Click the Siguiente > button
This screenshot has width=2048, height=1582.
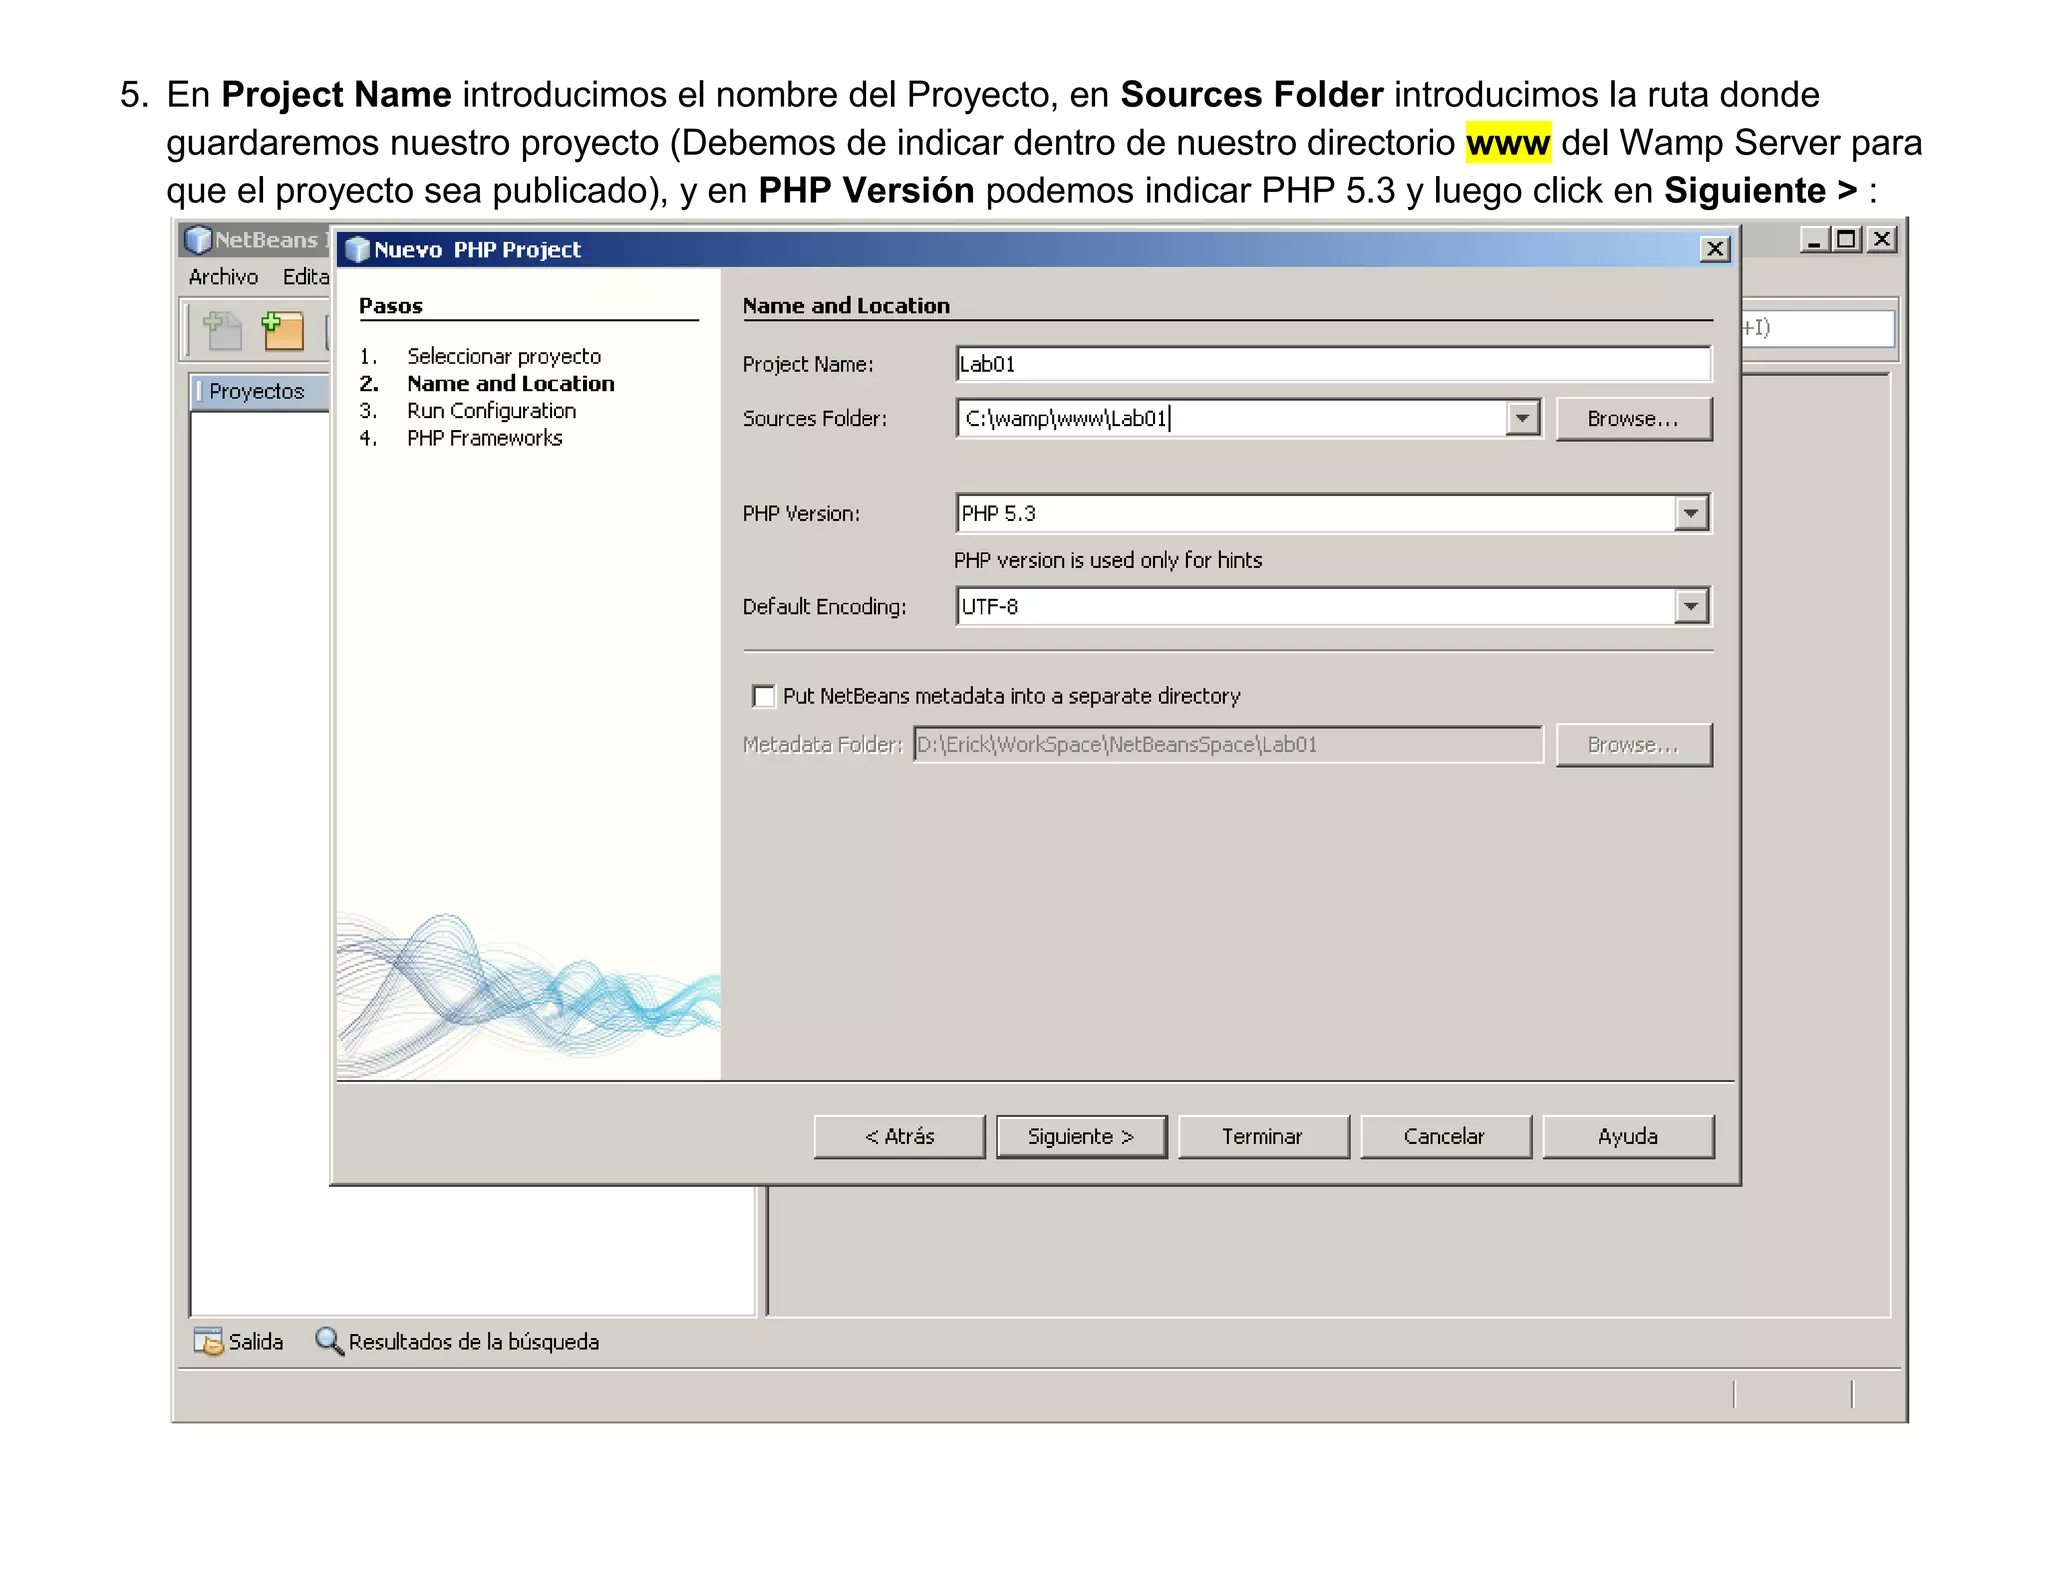(1081, 1137)
